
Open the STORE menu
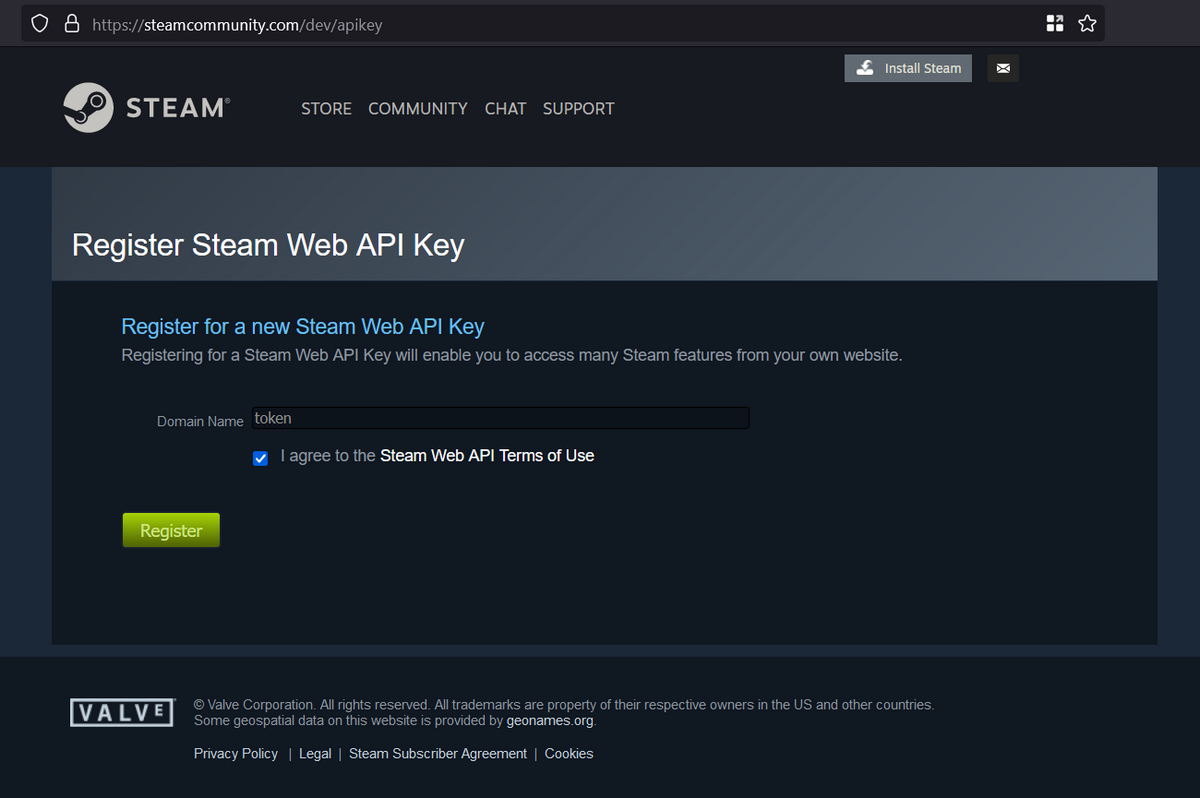tap(326, 108)
